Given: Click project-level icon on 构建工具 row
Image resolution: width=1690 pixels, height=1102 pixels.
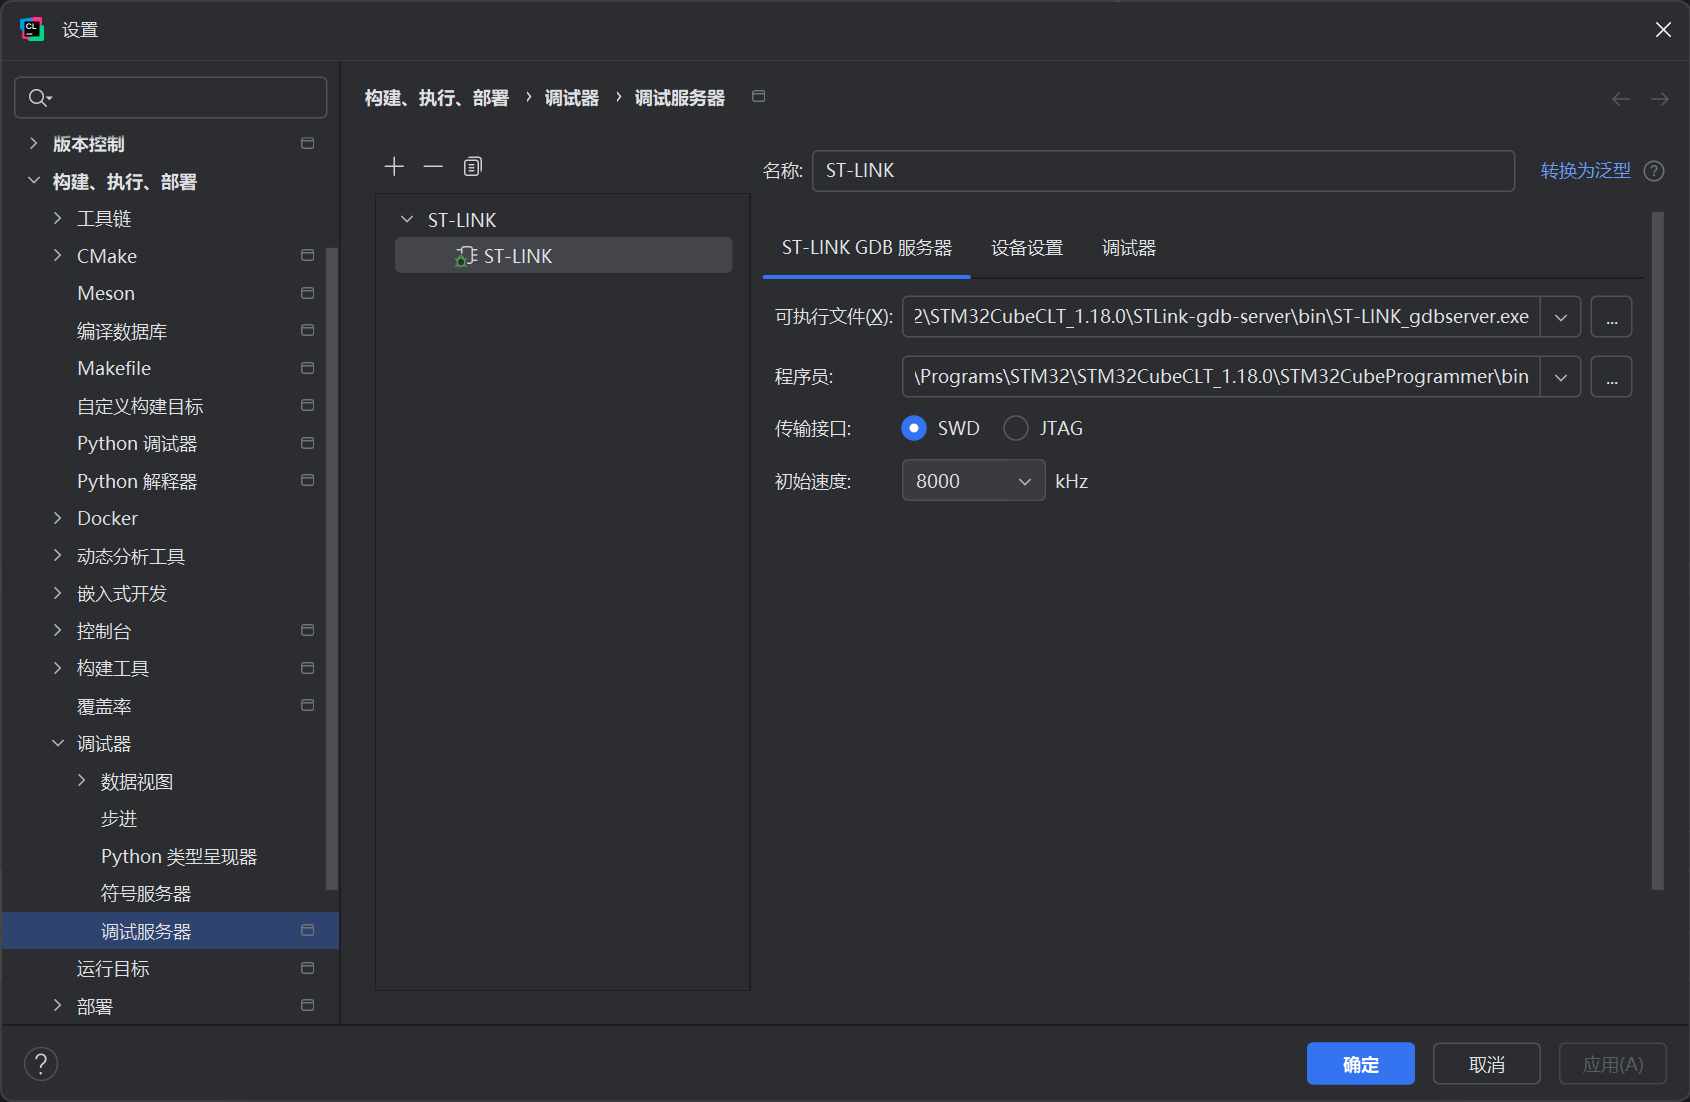Looking at the screenshot, I should click(308, 668).
